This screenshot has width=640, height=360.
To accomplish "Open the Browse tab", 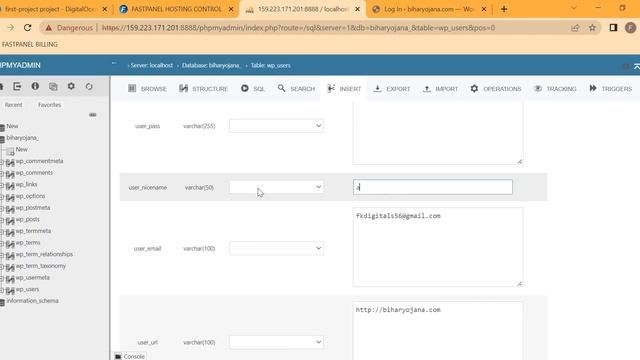I will point(147,89).
